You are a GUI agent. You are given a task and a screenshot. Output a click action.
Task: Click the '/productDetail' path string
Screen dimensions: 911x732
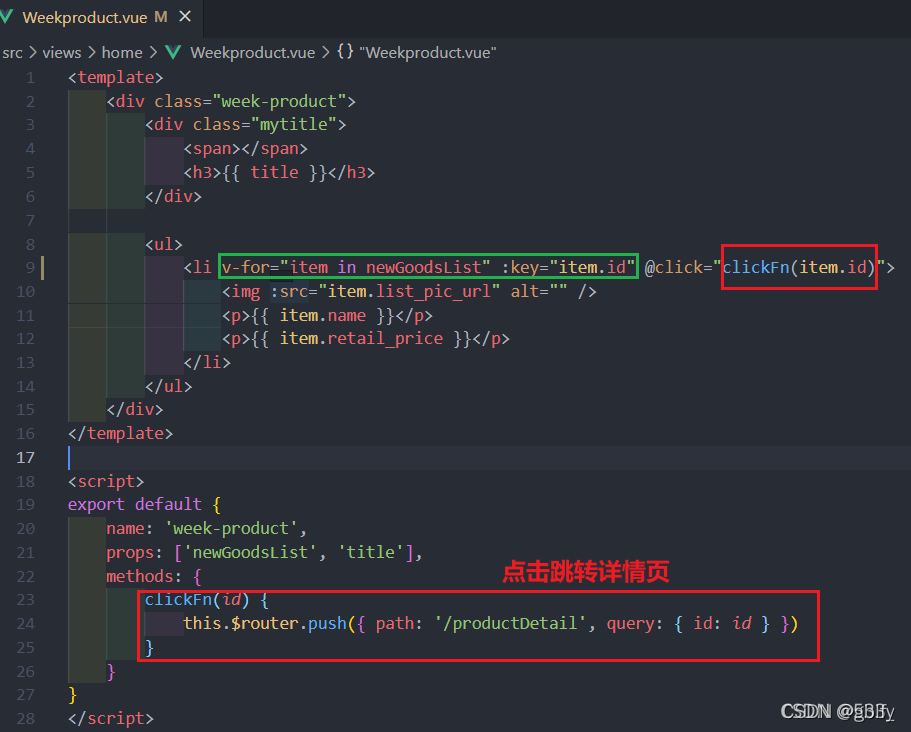click(x=511, y=624)
